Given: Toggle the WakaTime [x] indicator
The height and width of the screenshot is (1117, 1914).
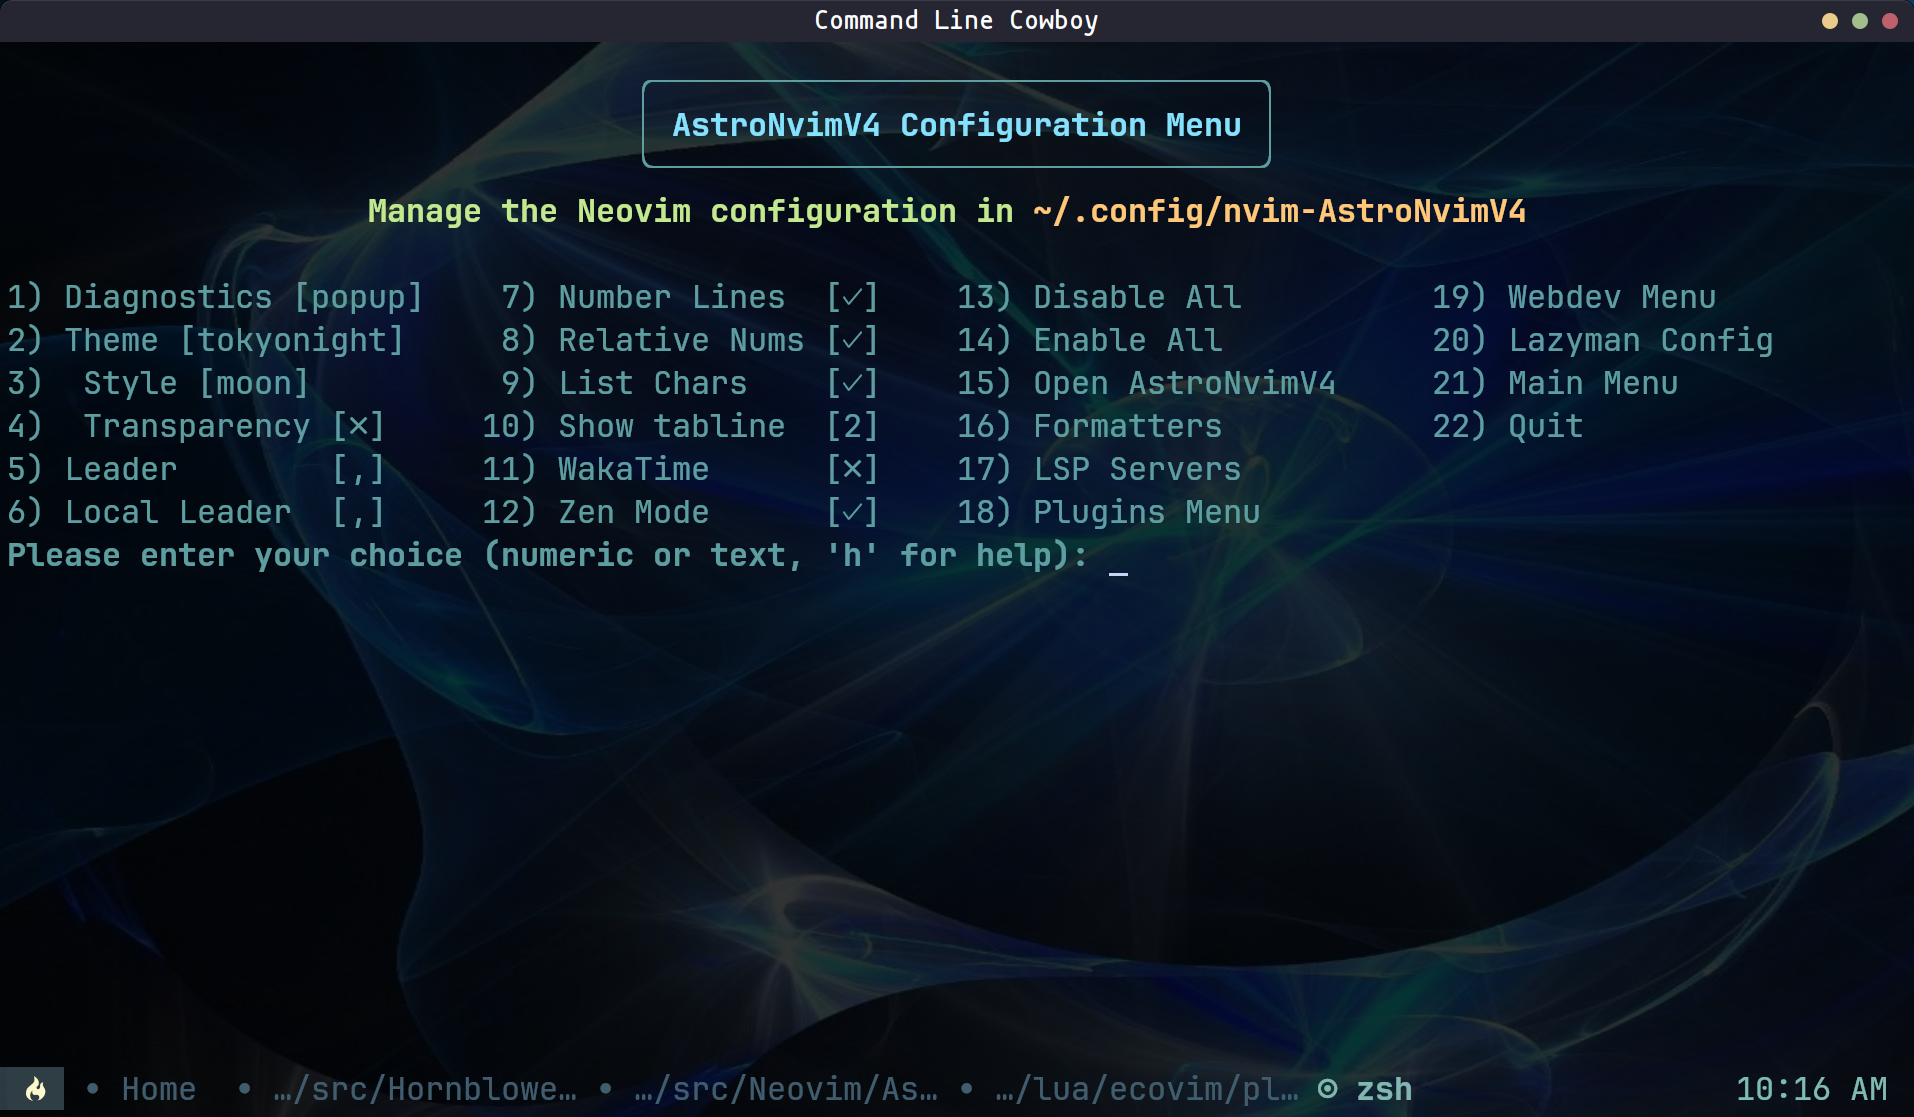Looking at the screenshot, I should pyautogui.click(x=852, y=469).
